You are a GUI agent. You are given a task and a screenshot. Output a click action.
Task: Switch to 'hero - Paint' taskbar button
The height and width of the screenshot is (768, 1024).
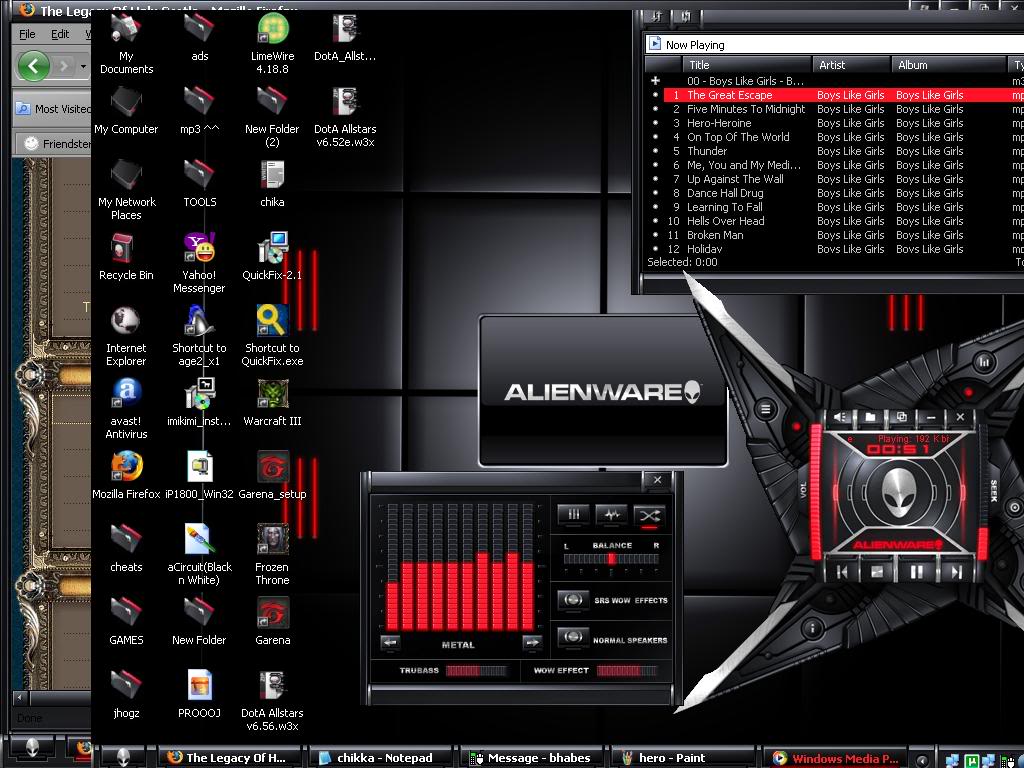681,758
